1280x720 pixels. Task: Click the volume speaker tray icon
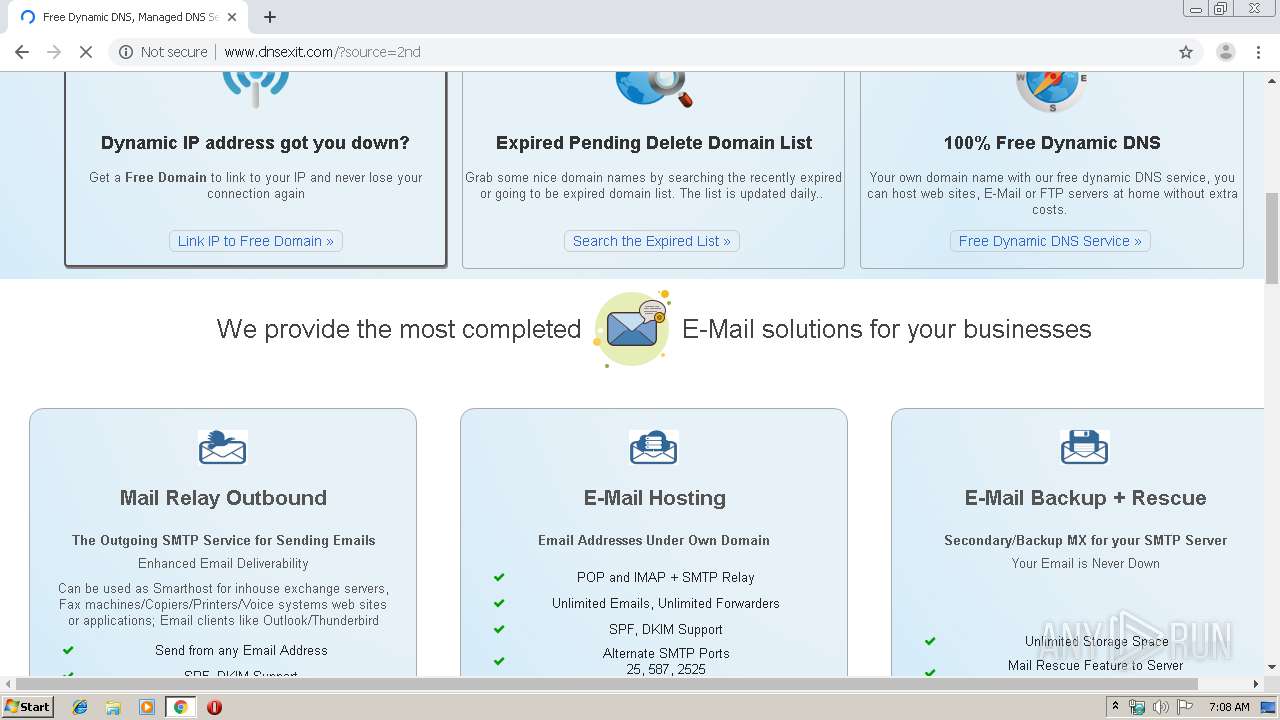1160,707
